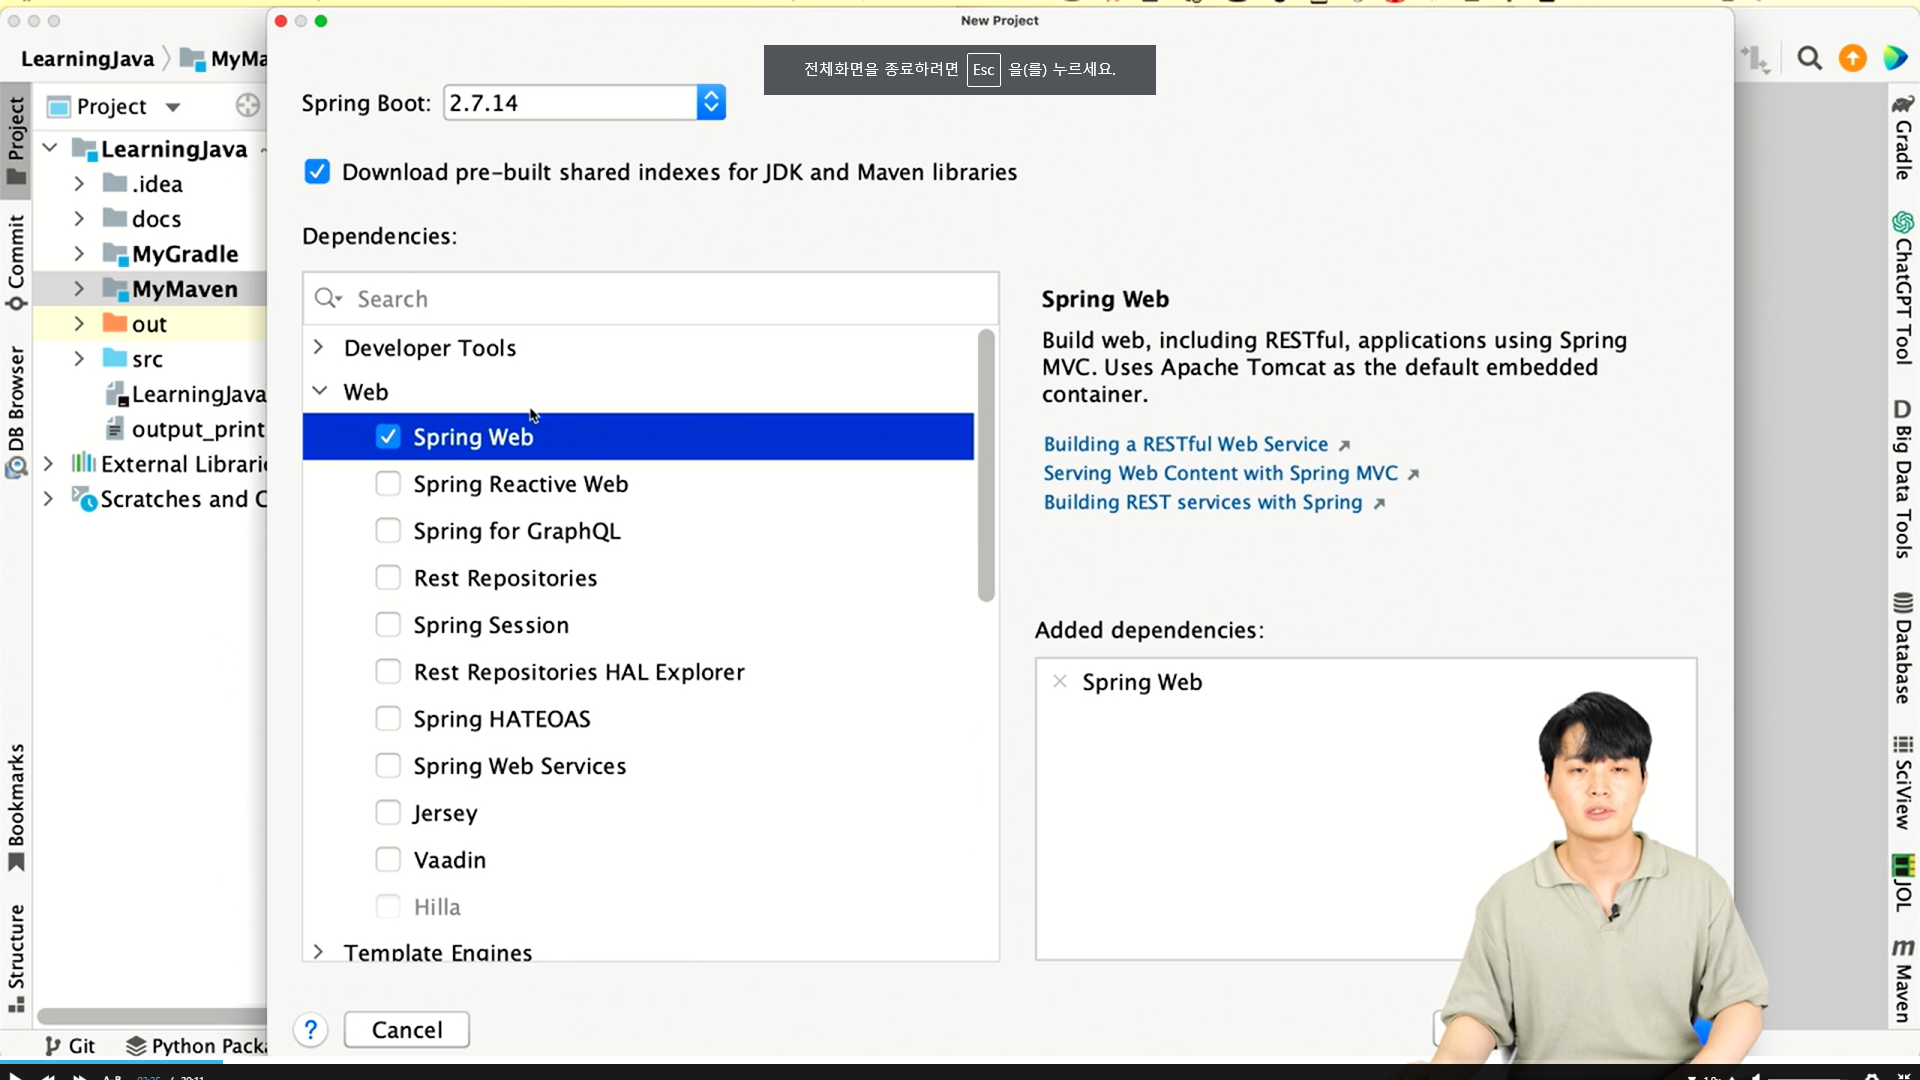Check the Spring for GraphQL dependency
Screen dimensions: 1920x1080
tap(388, 531)
